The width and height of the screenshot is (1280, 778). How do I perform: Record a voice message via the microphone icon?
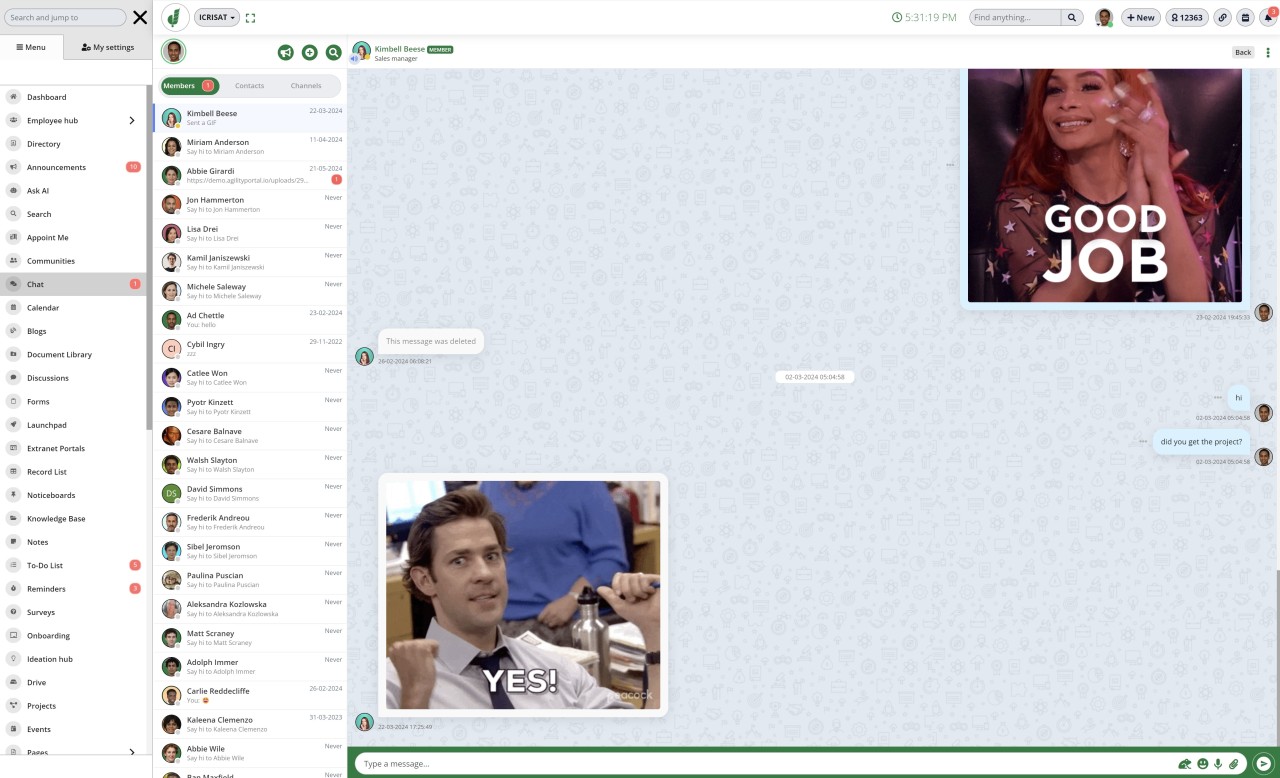click(x=1216, y=763)
